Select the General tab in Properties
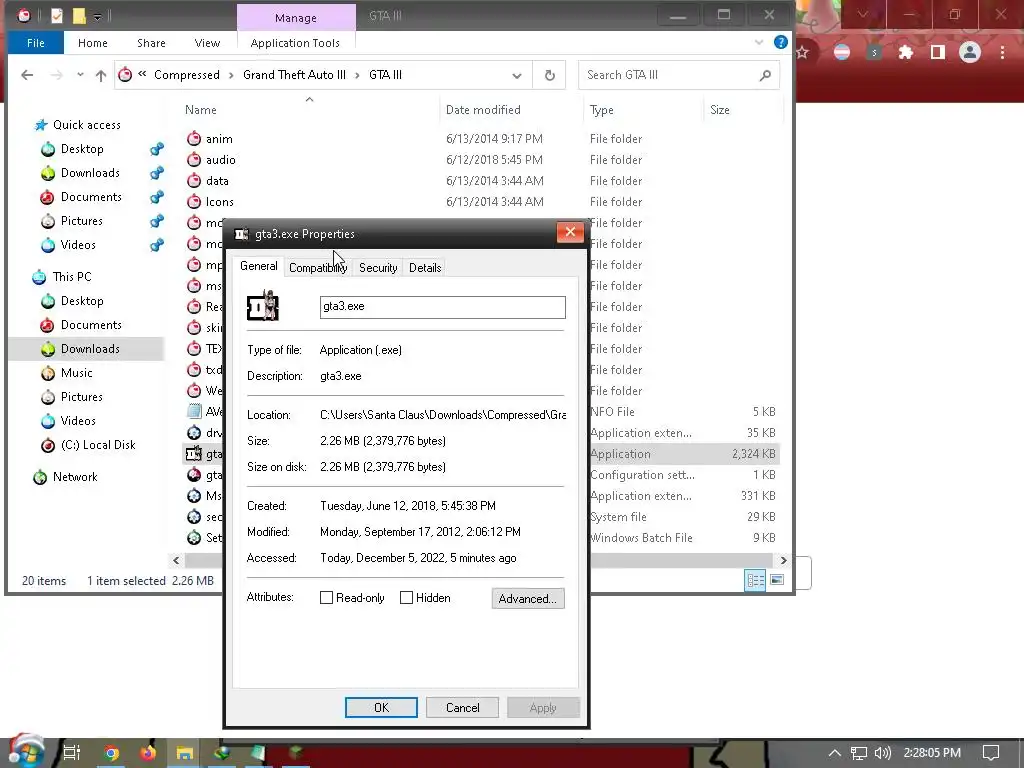The width and height of the screenshot is (1024, 768). (x=259, y=266)
